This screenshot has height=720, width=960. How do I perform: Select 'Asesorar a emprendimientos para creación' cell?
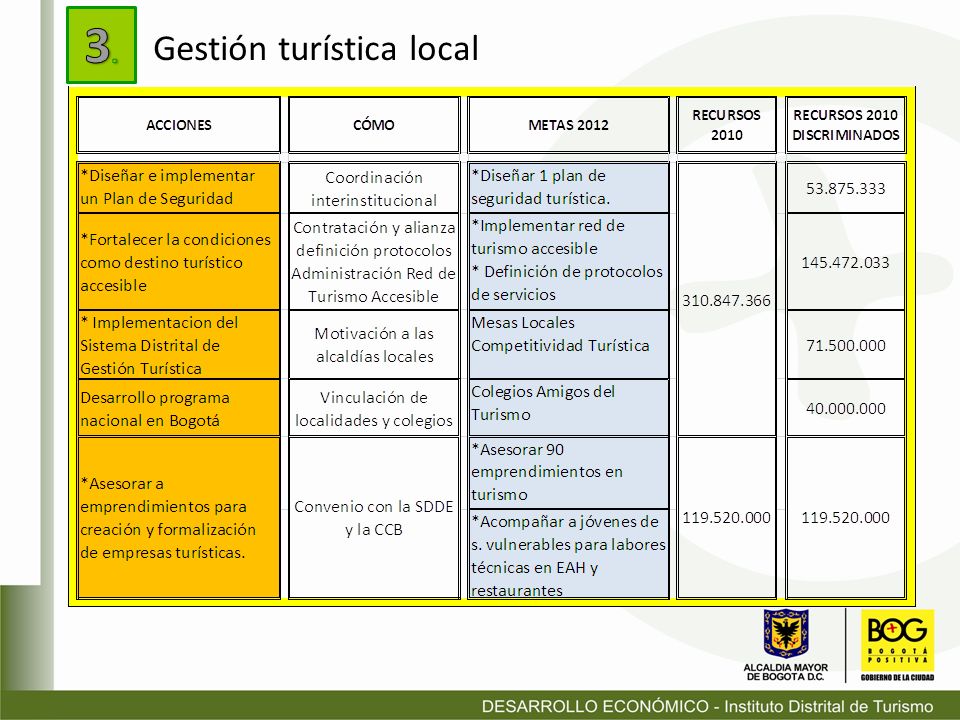click(x=178, y=517)
